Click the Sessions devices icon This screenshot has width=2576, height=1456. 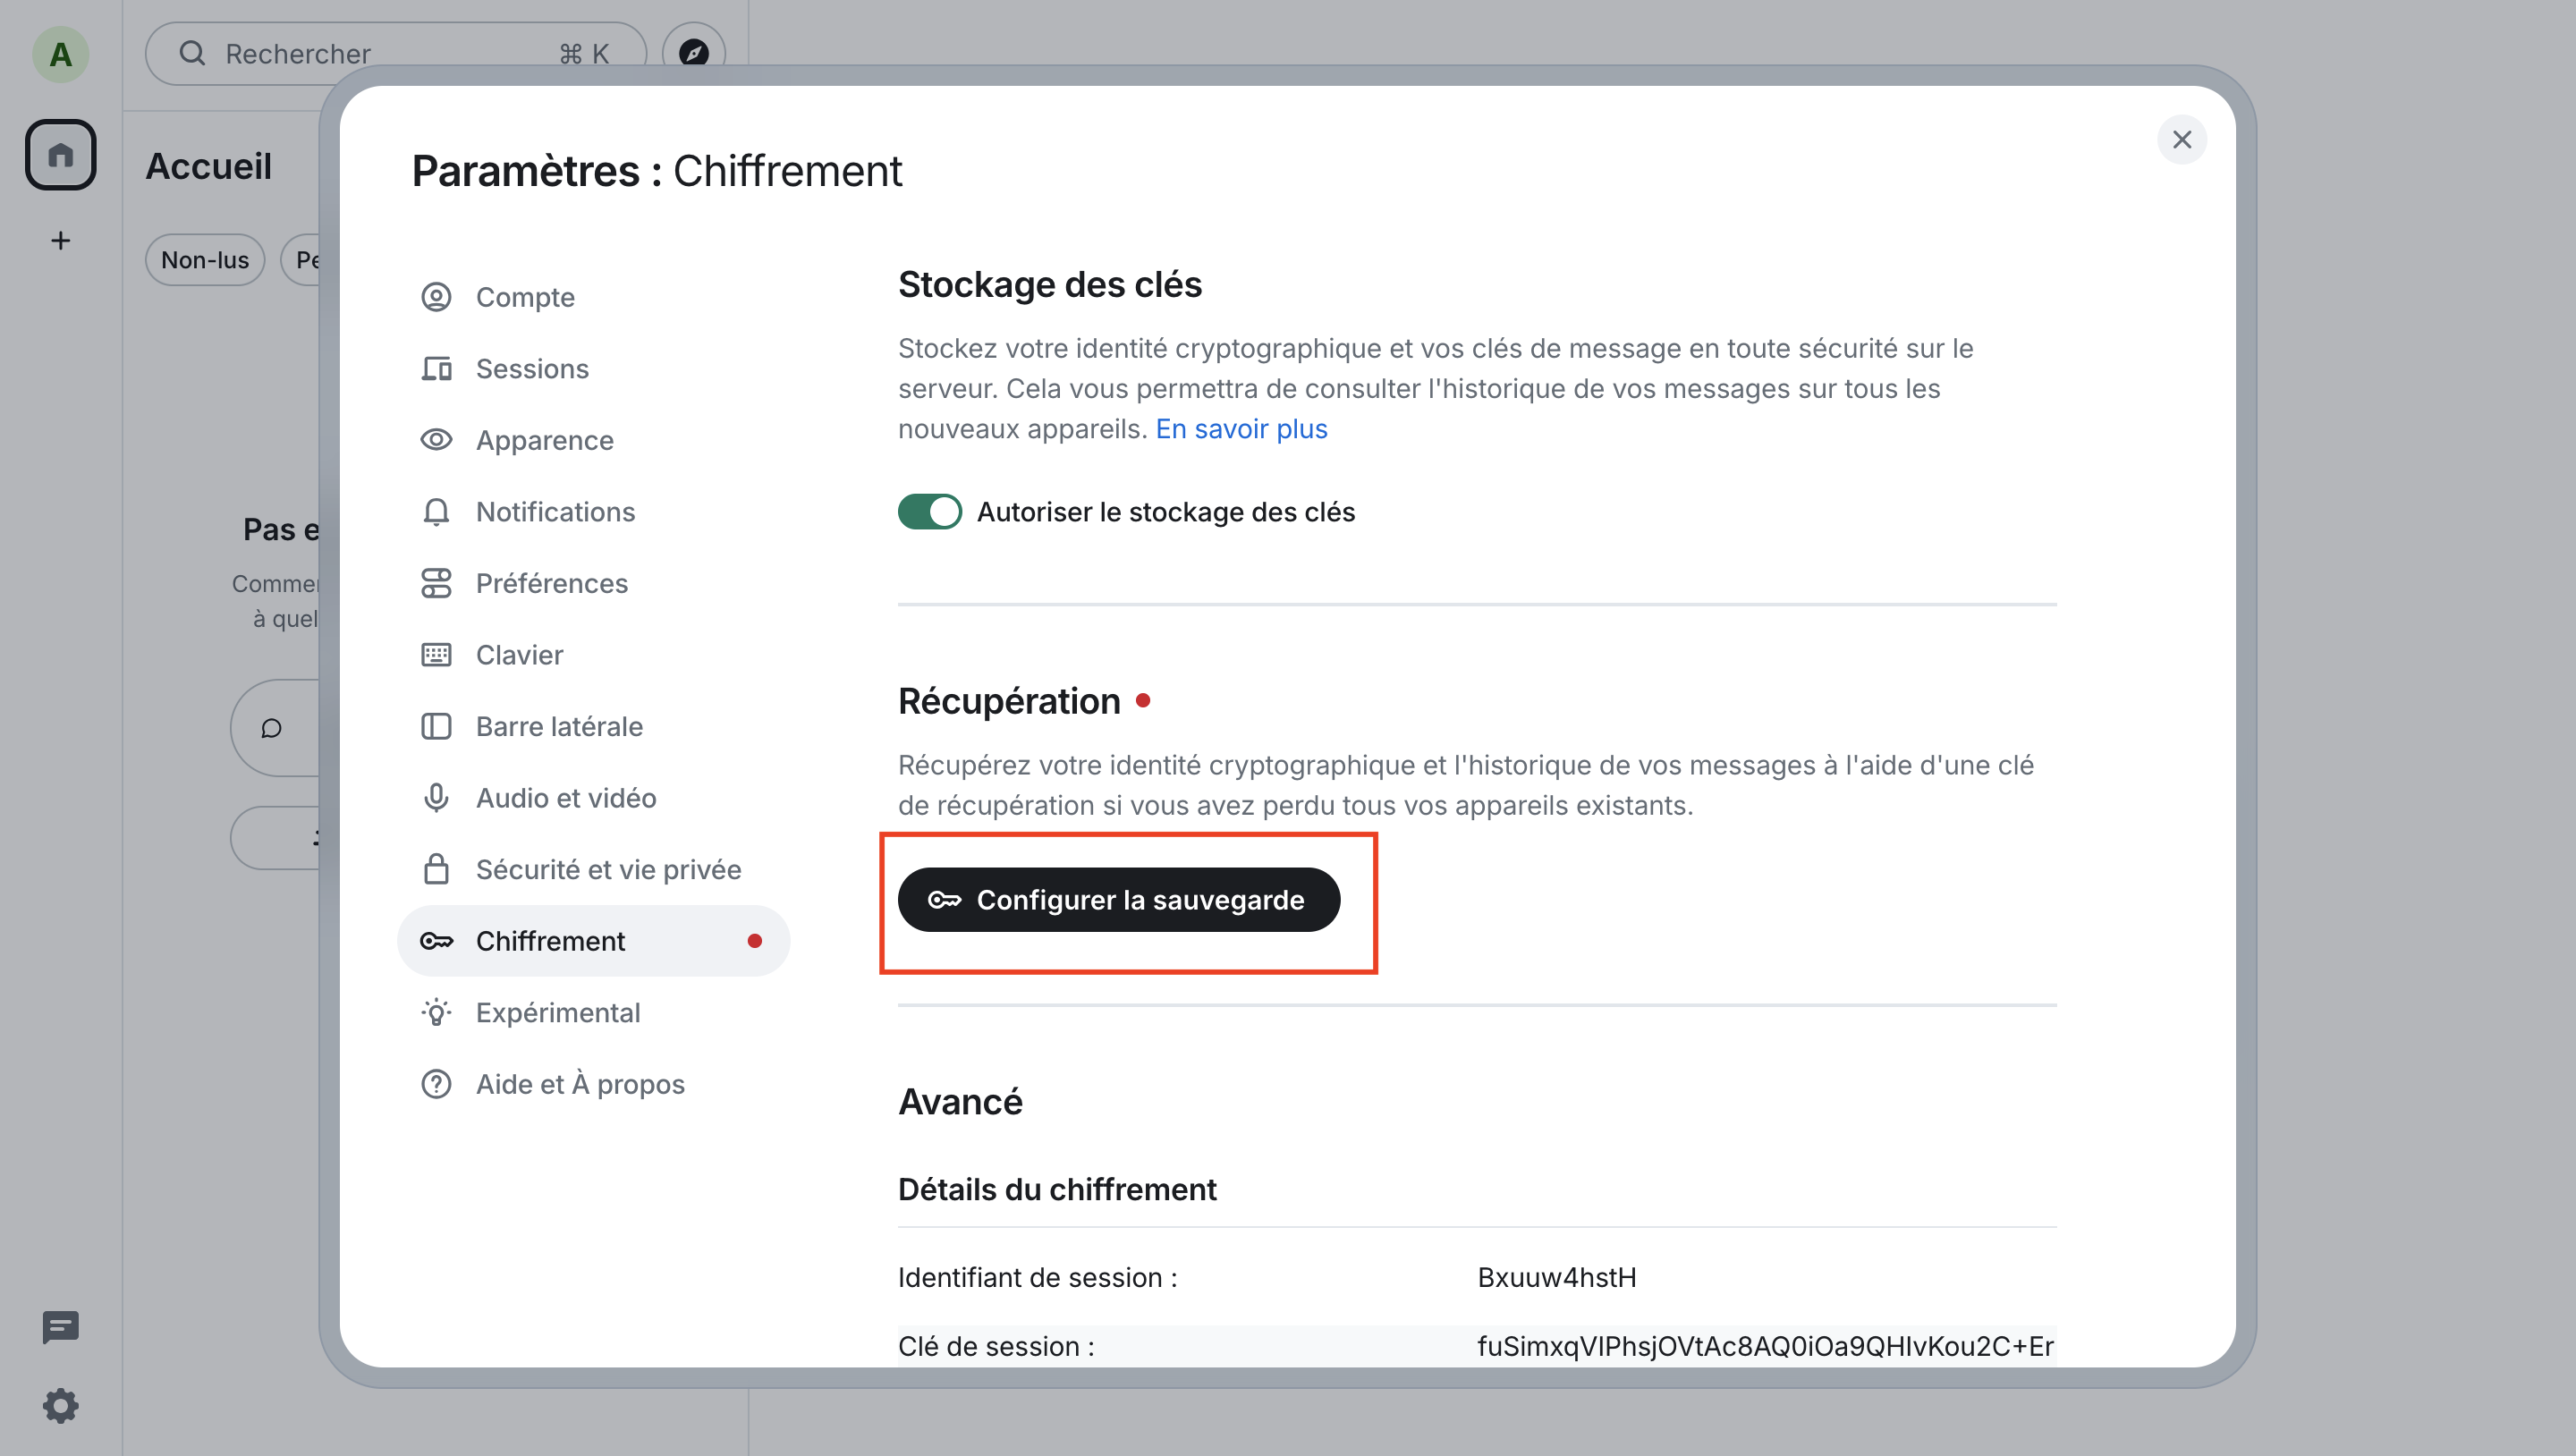pos(436,368)
